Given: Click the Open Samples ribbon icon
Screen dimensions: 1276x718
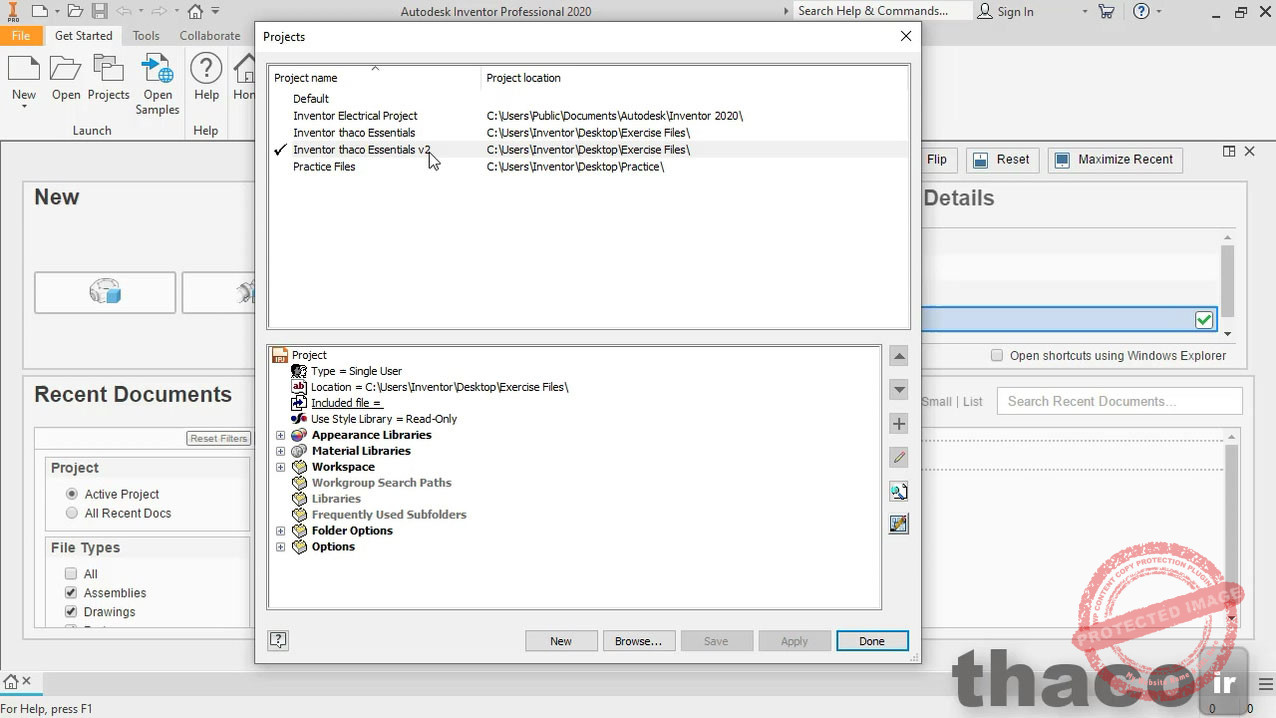Looking at the screenshot, I should click(x=157, y=85).
